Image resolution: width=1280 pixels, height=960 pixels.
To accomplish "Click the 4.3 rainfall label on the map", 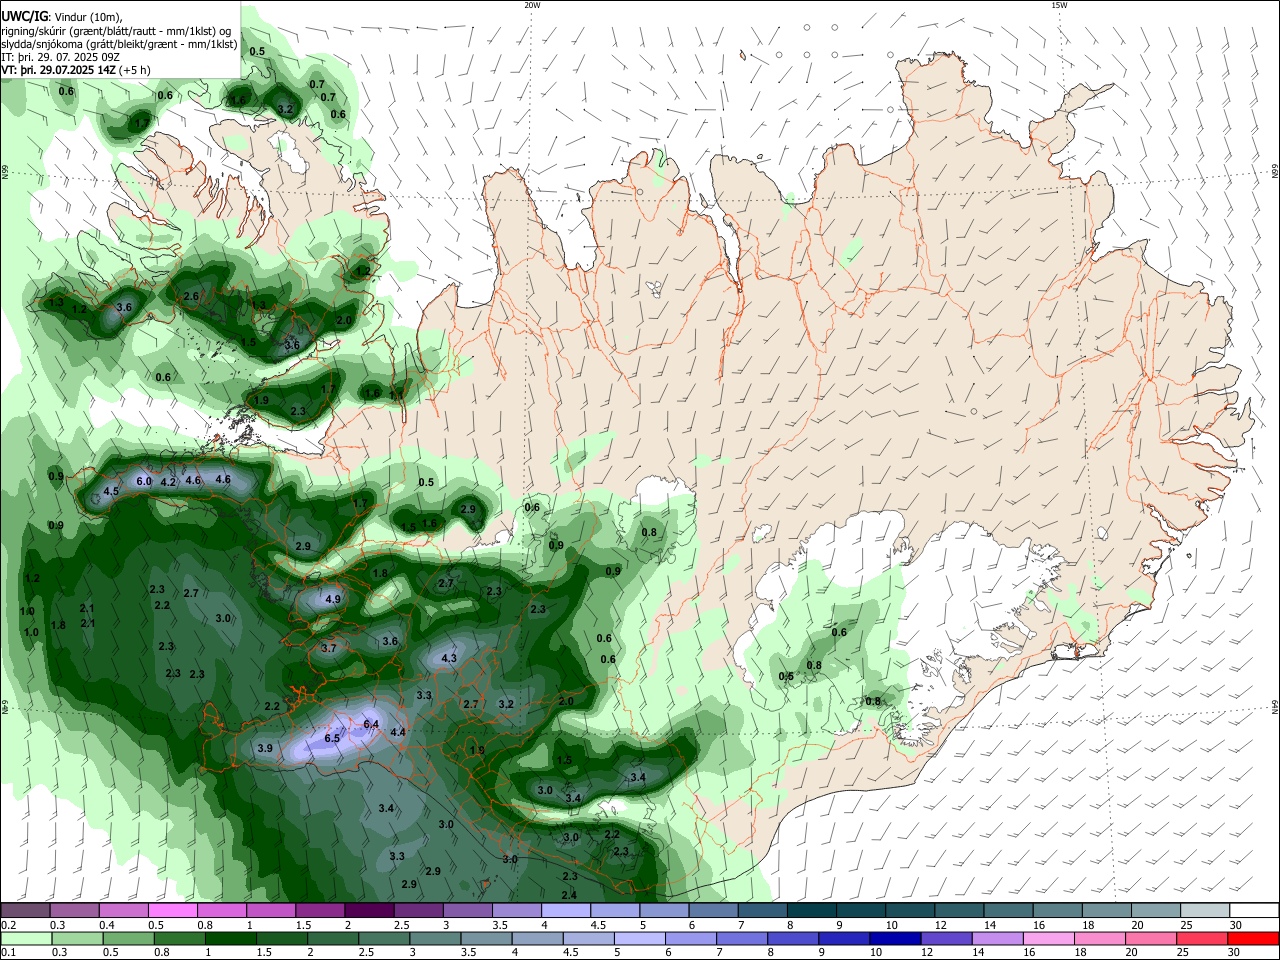I will (x=449, y=658).
